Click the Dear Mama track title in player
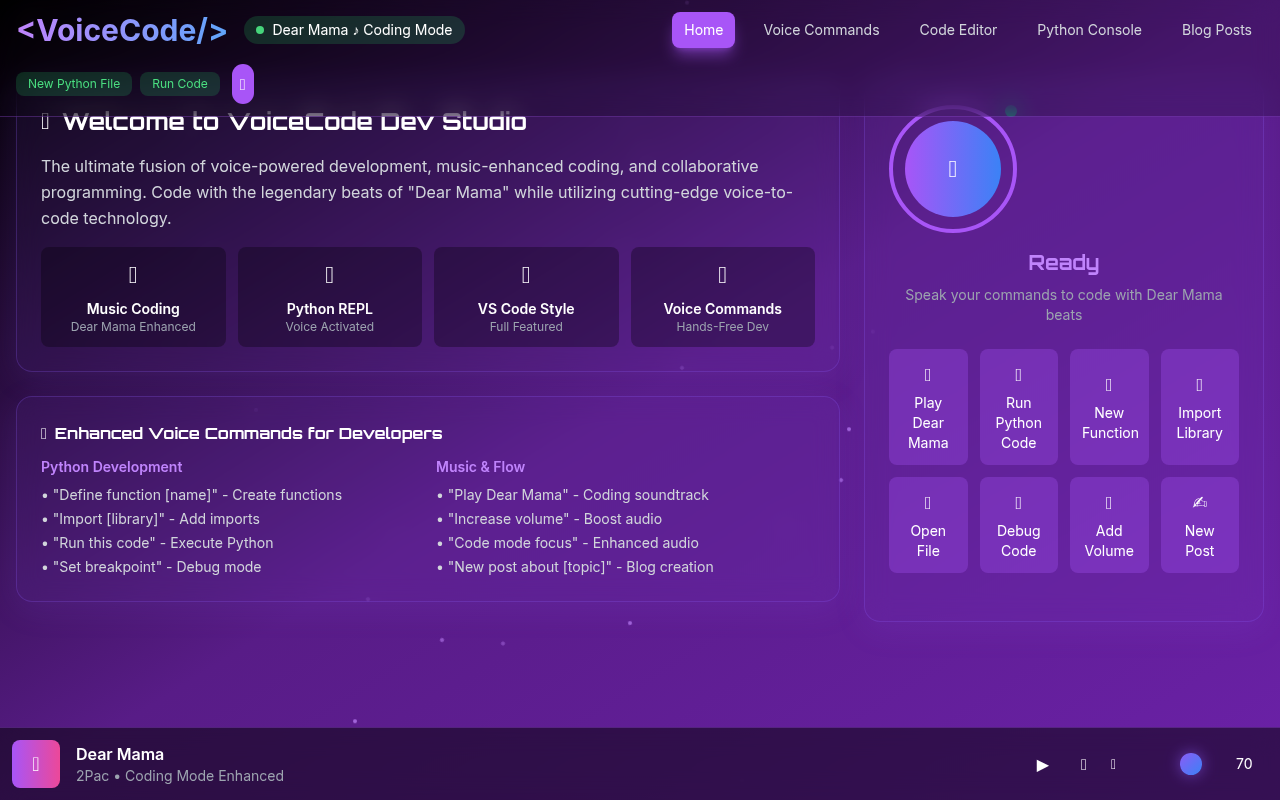 (120, 754)
